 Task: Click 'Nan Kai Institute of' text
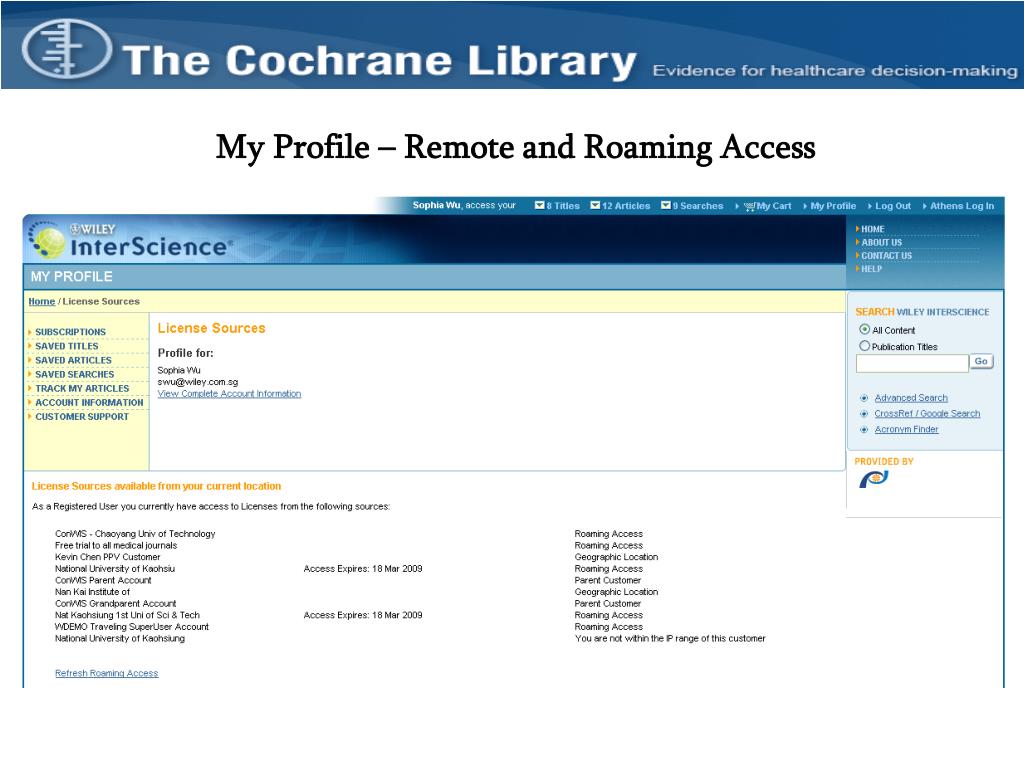tap(92, 592)
